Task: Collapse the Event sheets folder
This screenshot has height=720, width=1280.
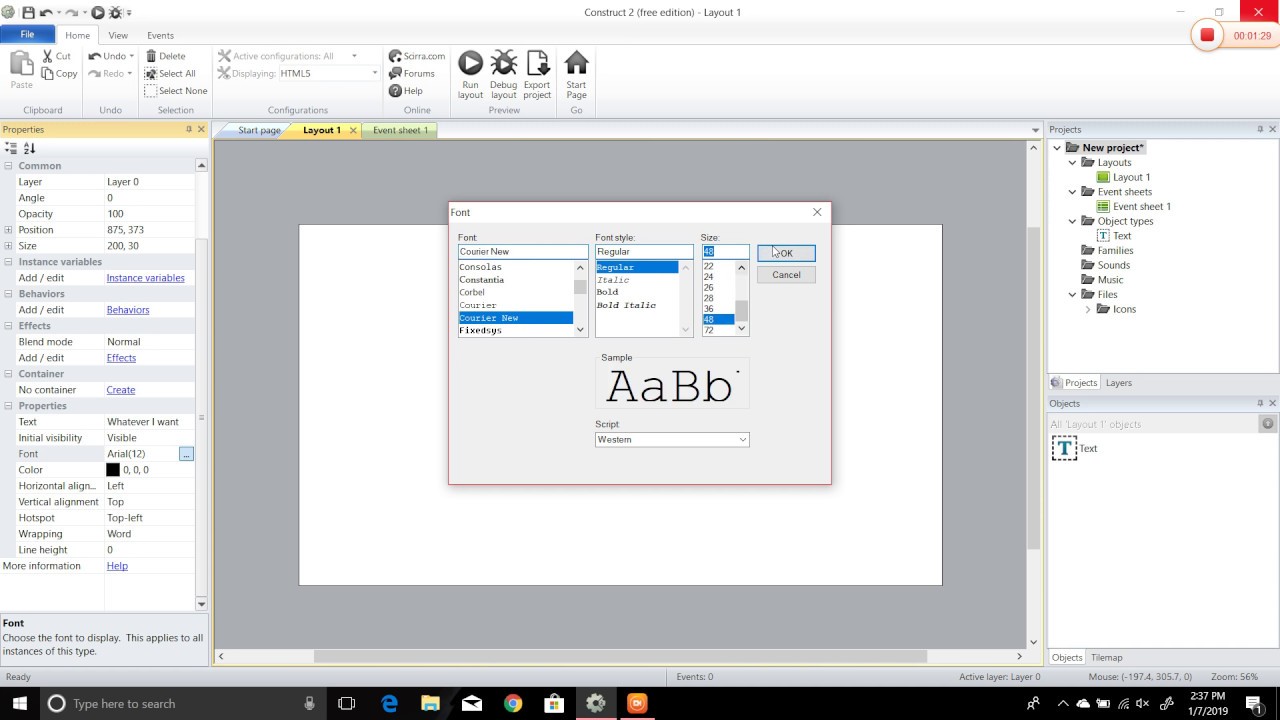Action: tap(1073, 192)
